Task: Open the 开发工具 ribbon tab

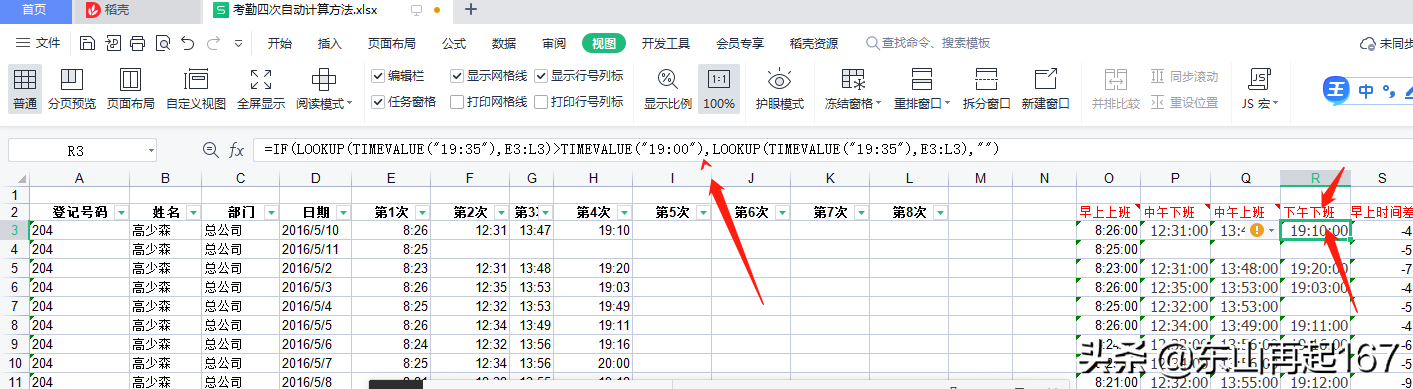Action: [x=666, y=43]
